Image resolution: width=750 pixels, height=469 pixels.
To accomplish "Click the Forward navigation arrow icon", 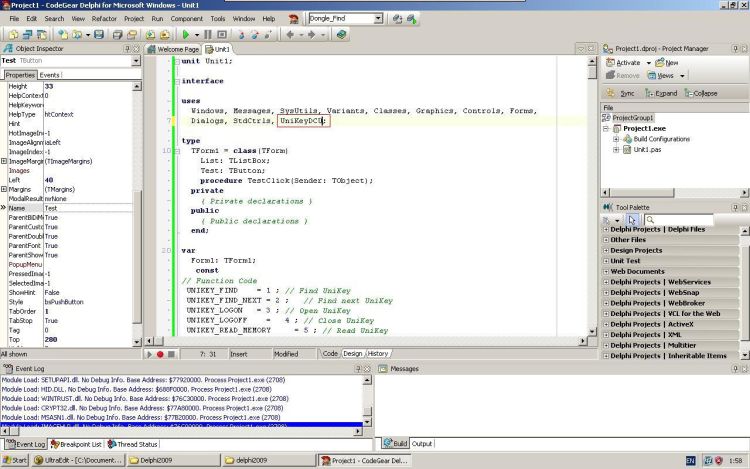I will tap(311, 34).
